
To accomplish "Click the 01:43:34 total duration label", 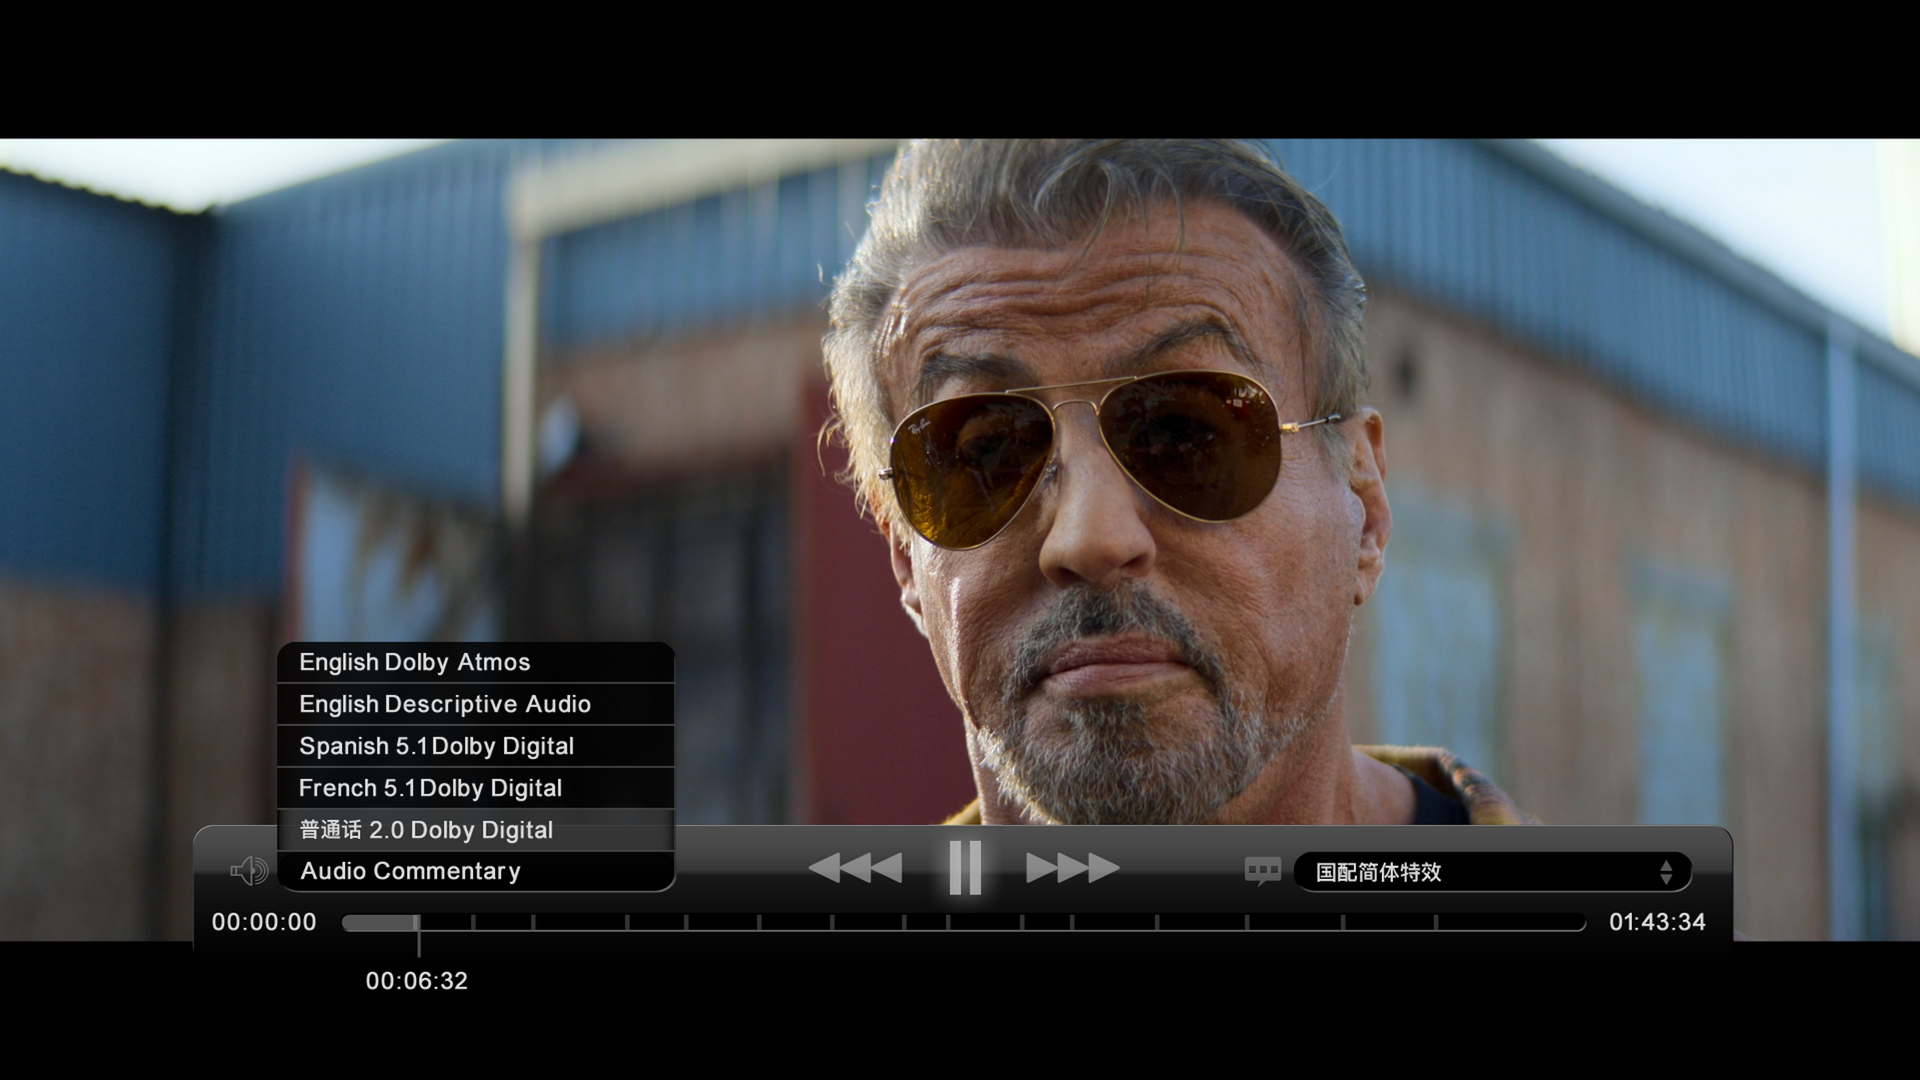I will 1657,922.
